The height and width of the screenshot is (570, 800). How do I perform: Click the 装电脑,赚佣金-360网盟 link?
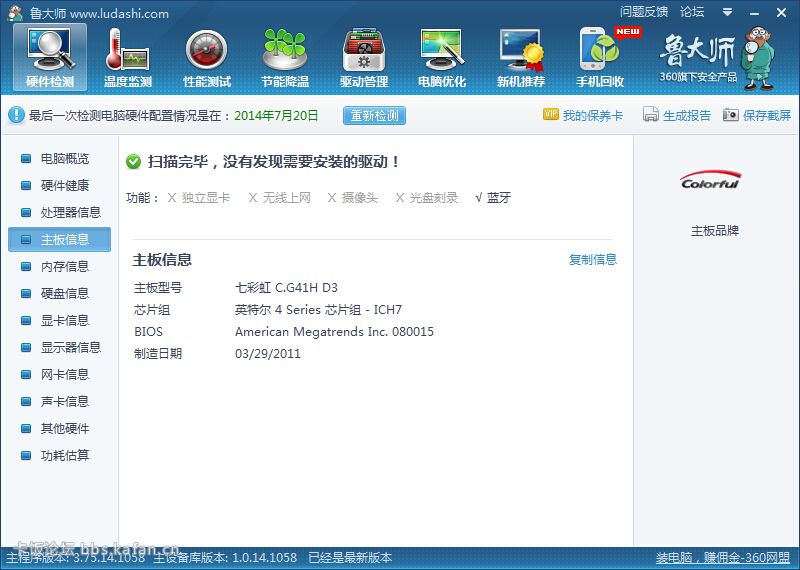click(722, 558)
